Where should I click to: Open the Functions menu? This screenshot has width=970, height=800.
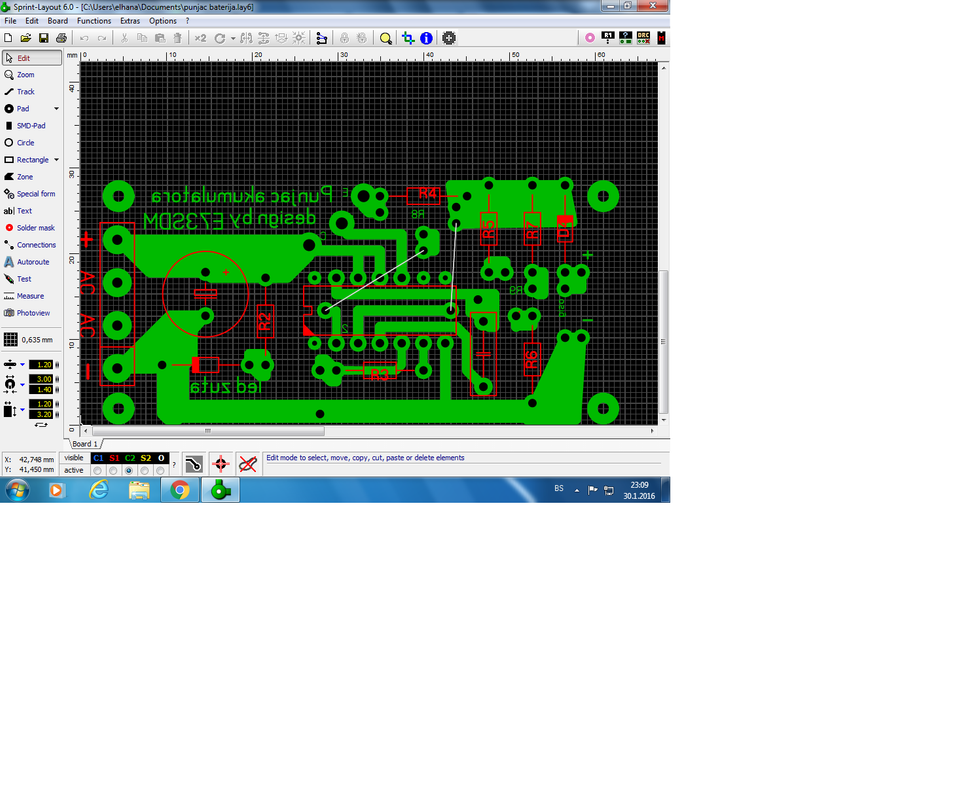click(x=94, y=21)
